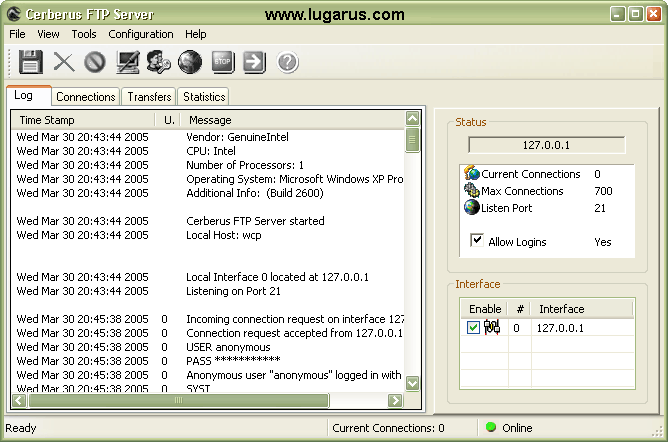Viewport: 668px width, 442px height.
Task: Click the Max Connections gears icon
Action: (472, 190)
